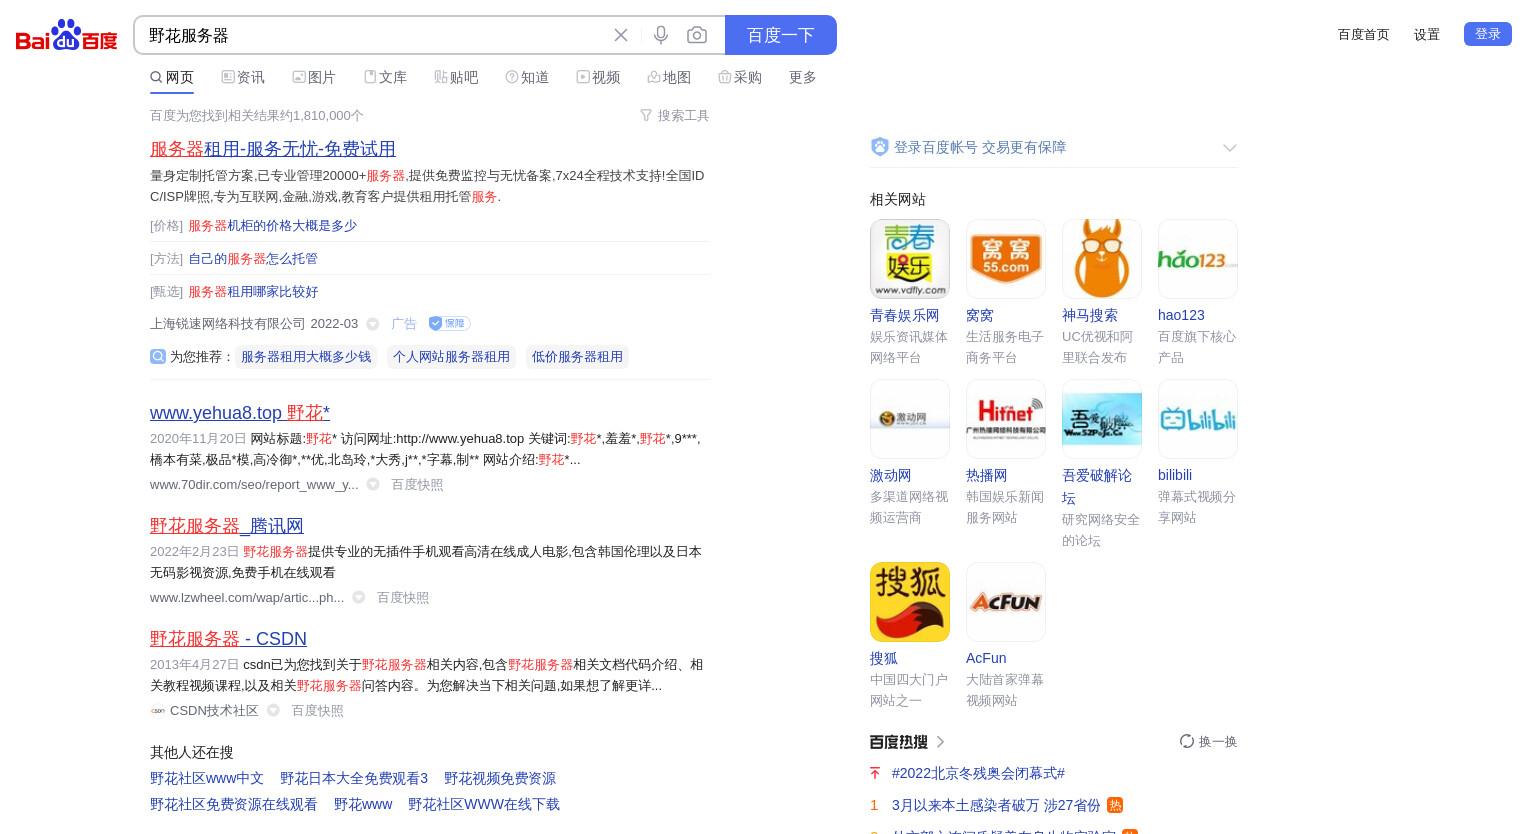Go to 百度首页 link

point(1364,34)
